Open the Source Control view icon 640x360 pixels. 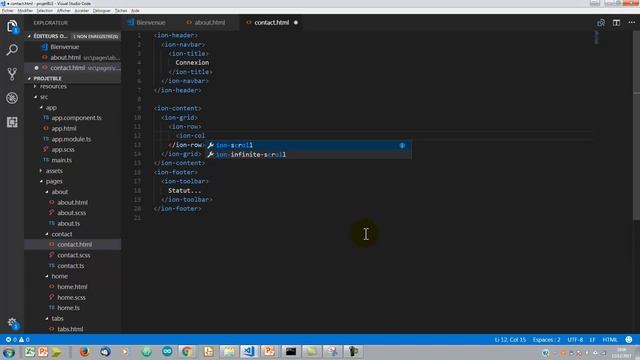pos(12,74)
